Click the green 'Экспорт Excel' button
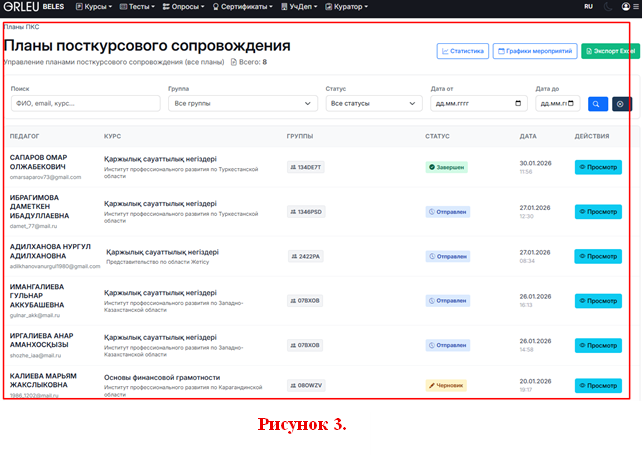The height and width of the screenshot is (456, 643). 610,51
